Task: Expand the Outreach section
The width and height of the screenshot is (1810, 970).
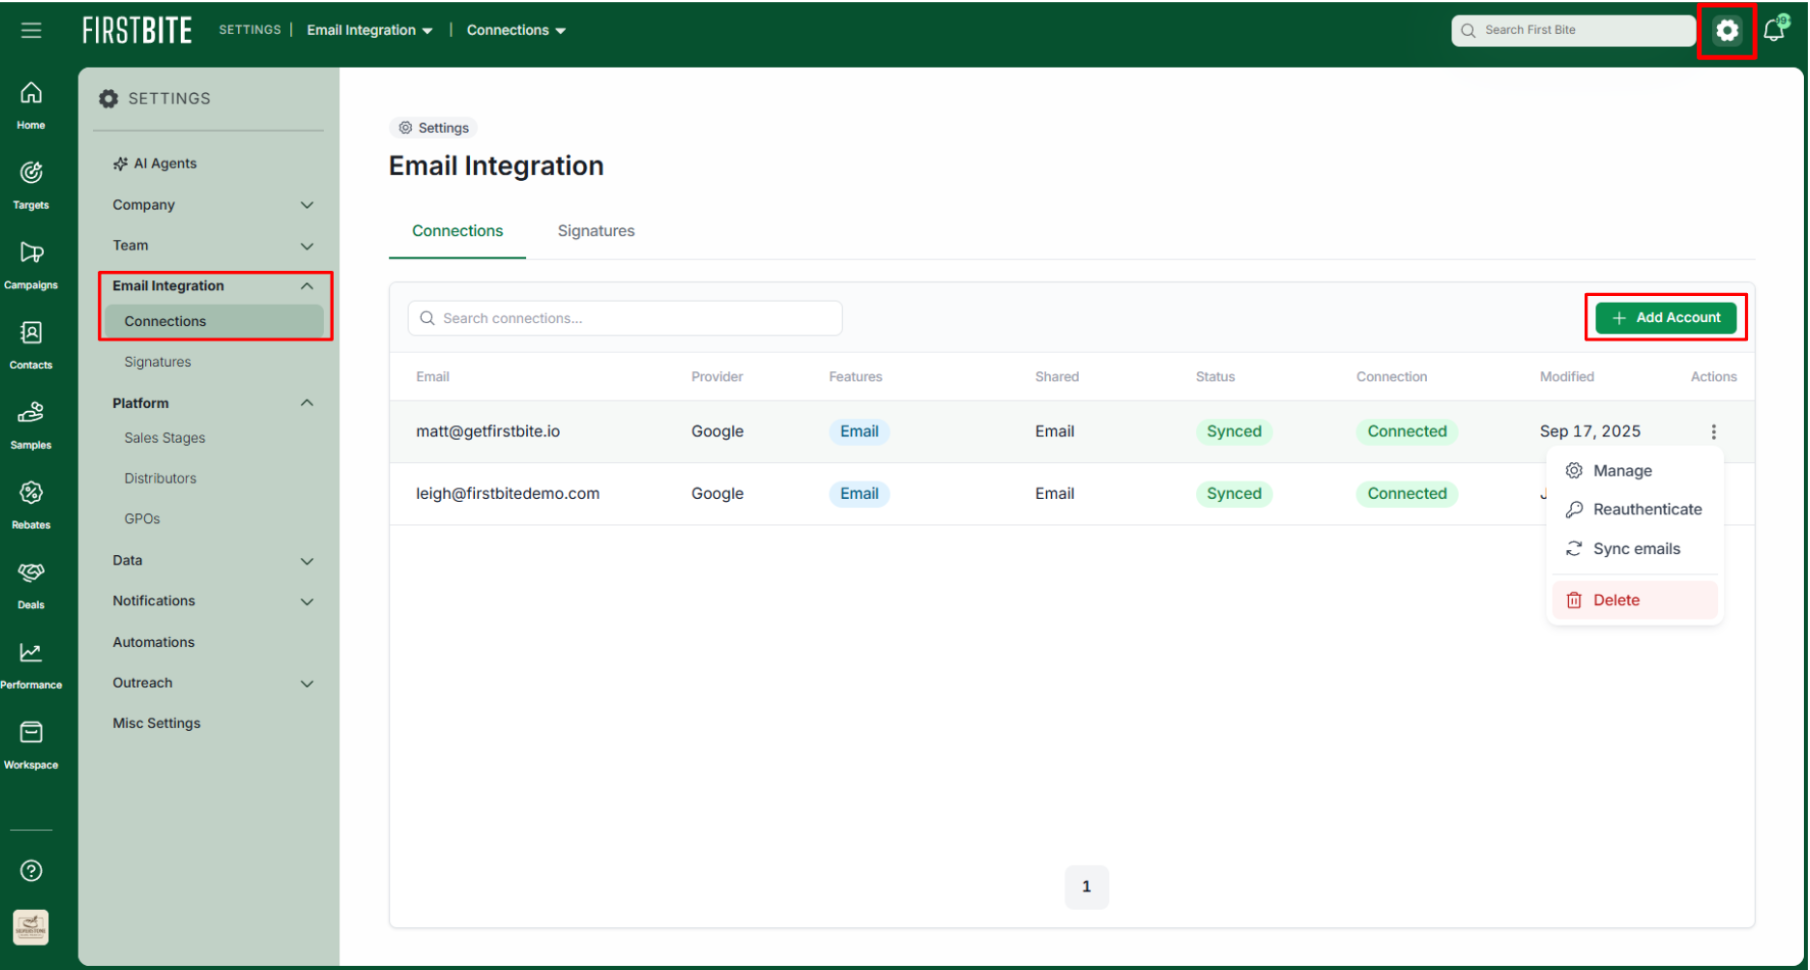Action: (213, 683)
